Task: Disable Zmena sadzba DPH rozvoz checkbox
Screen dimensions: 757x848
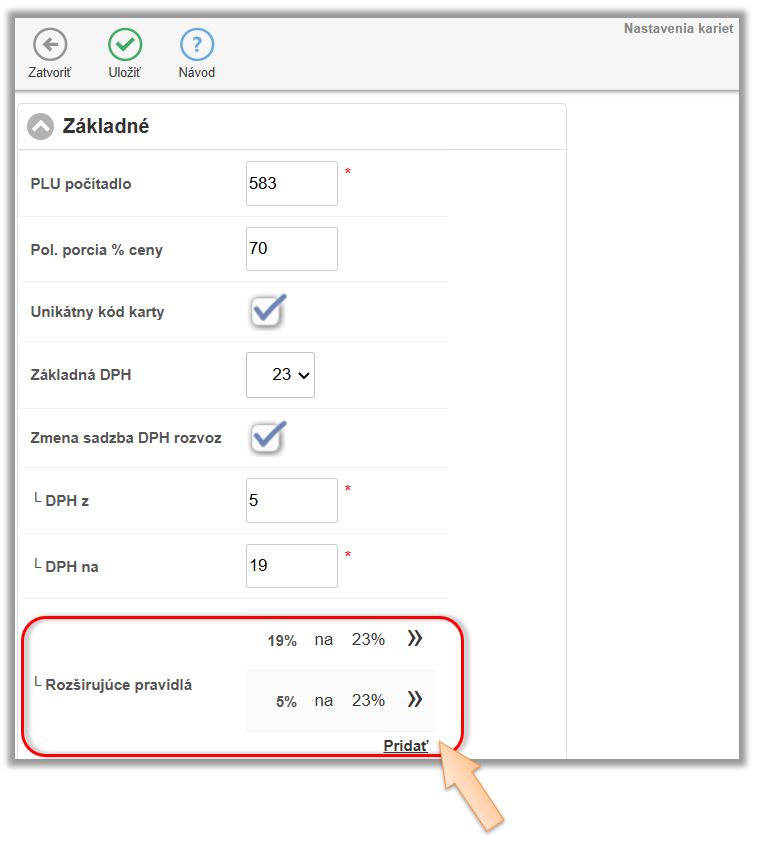Action: 268,437
